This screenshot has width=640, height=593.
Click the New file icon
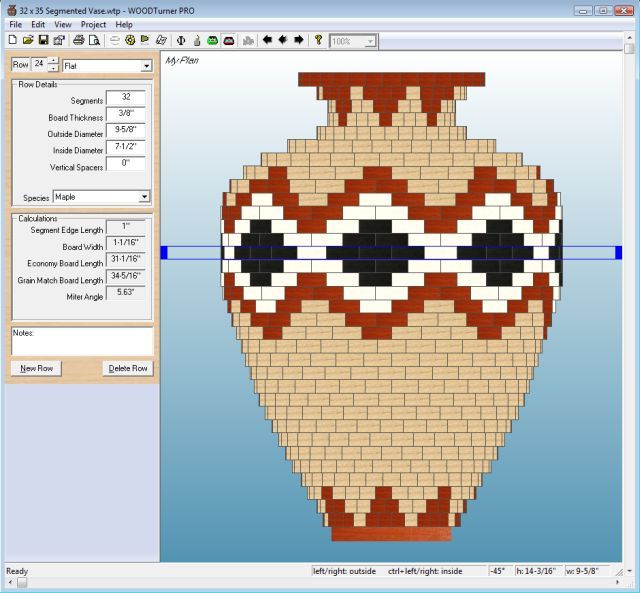click(x=12, y=41)
